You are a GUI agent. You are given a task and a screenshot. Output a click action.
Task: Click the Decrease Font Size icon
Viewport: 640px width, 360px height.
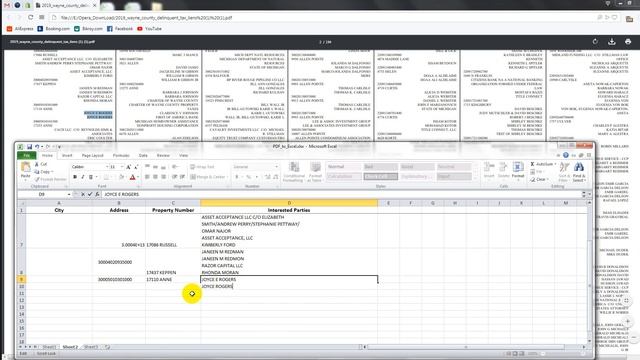[135, 167]
